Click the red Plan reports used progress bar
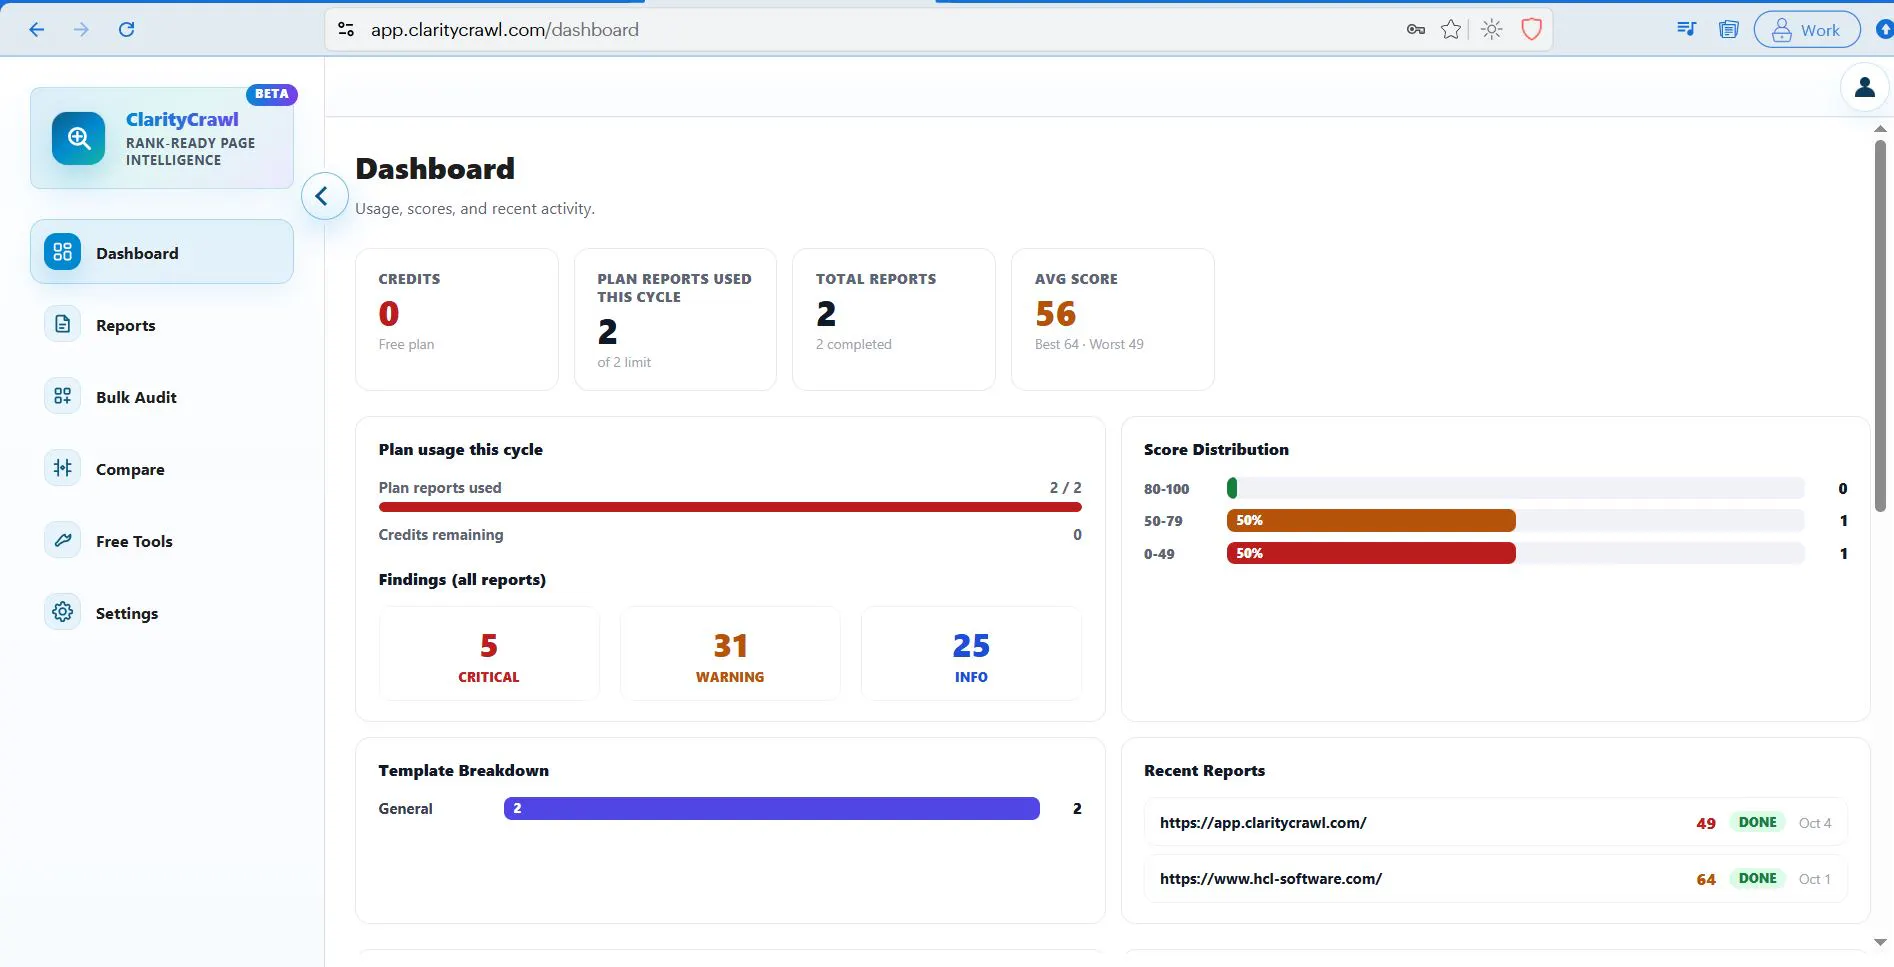Screen dimensions: 1894x967 (x=730, y=507)
